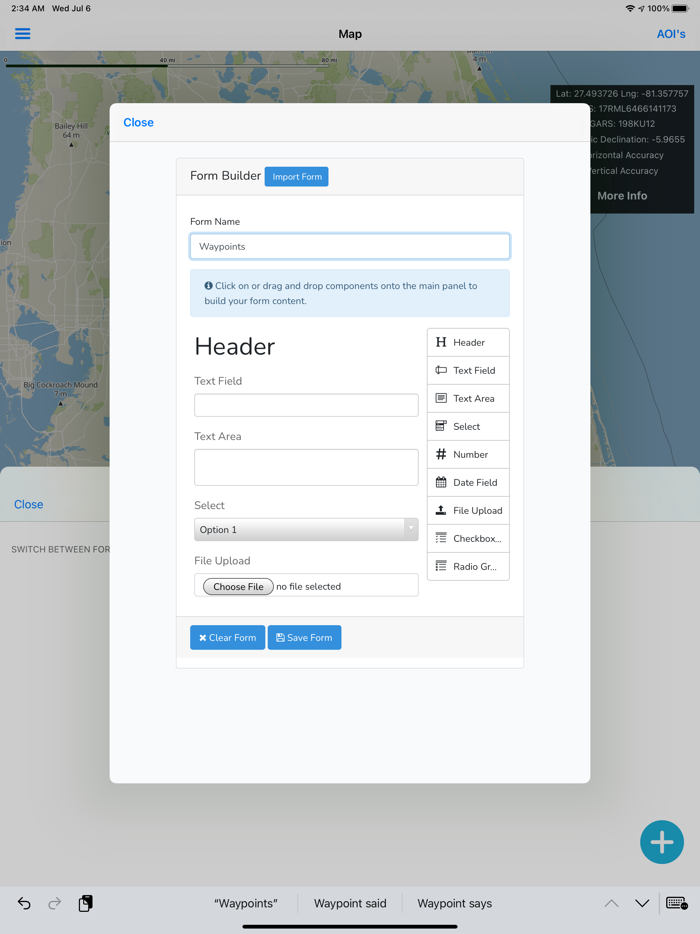Tap the undo arrow in keyboard bar
This screenshot has height=934, width=700.
(x=24, y=904)
